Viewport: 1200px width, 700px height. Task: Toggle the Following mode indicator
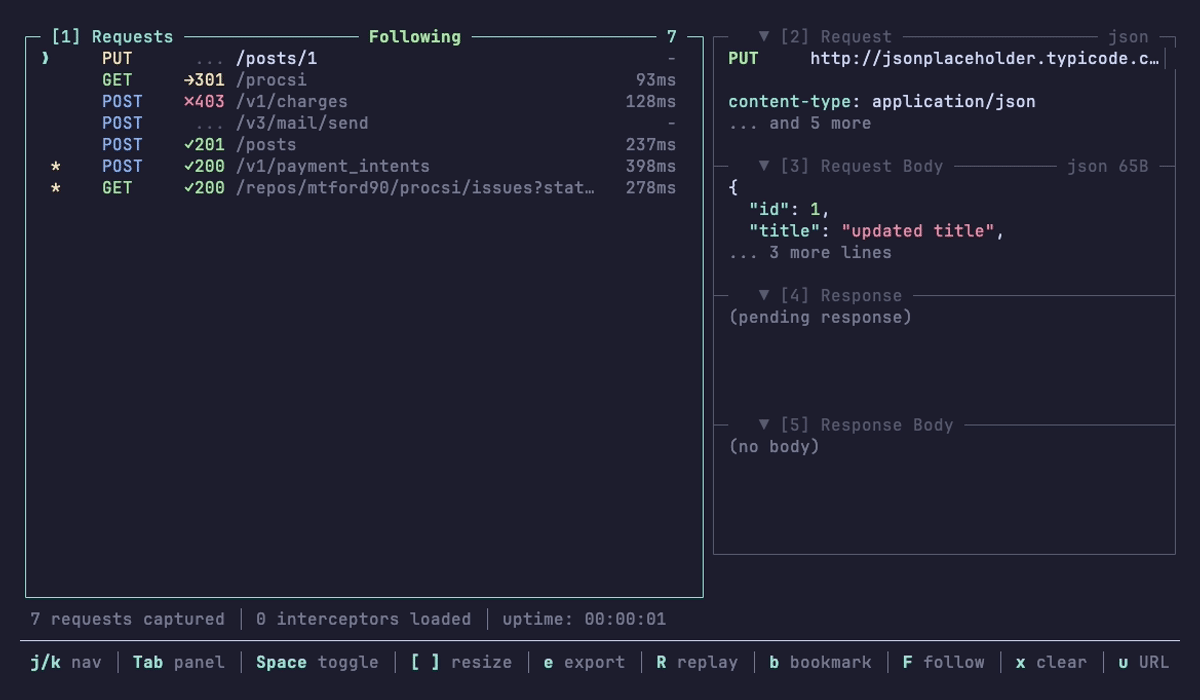(414, 37)
